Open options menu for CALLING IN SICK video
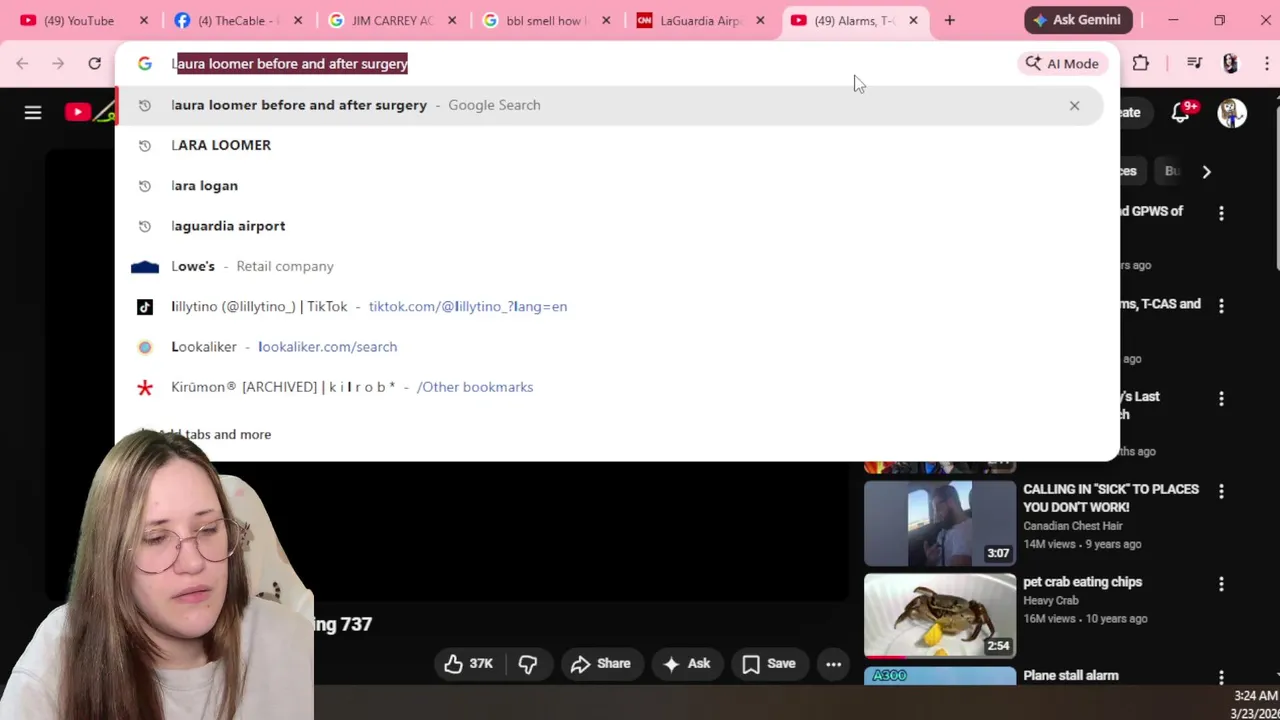This screenshot has width=1280, height=720. [x=1221, y=491]
